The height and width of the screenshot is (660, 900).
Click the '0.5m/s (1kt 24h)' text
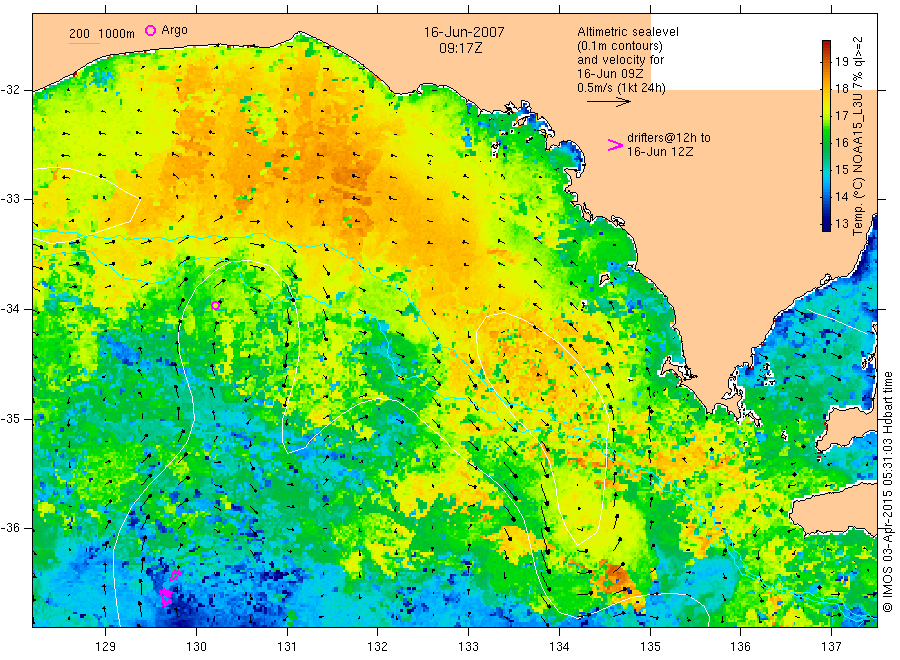click(621, 88)
